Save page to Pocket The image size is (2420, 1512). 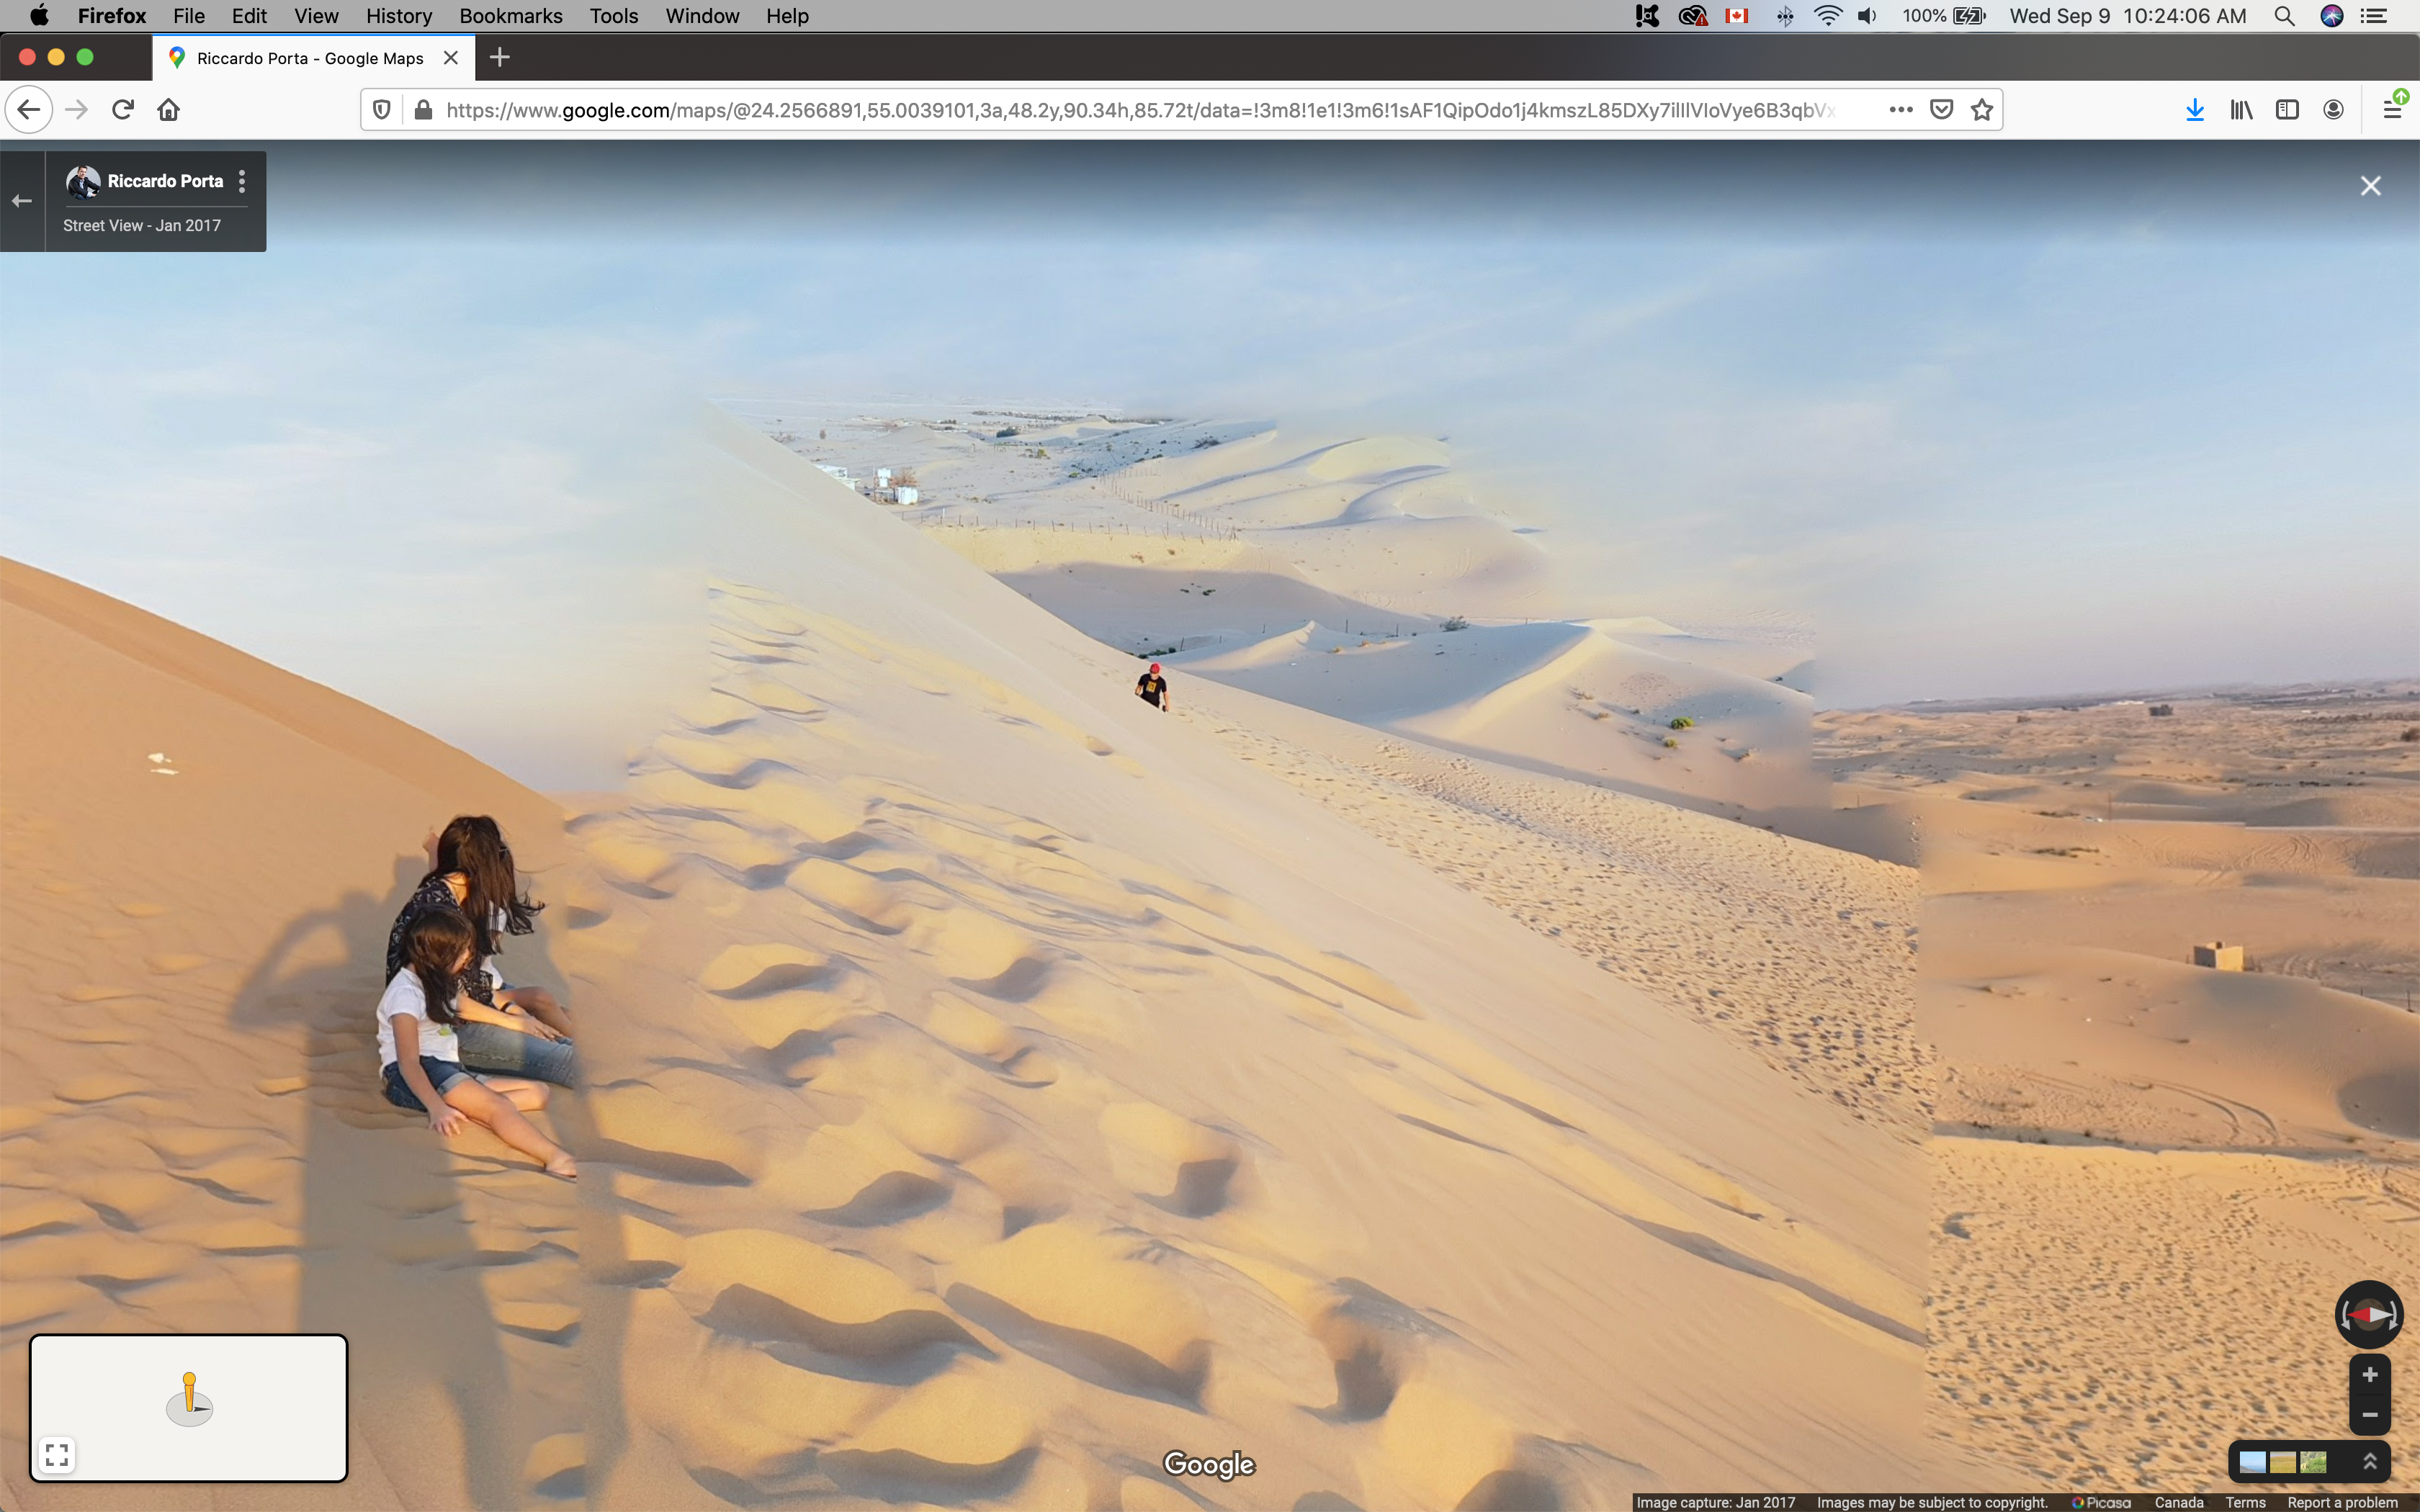tap(1941, 110)
